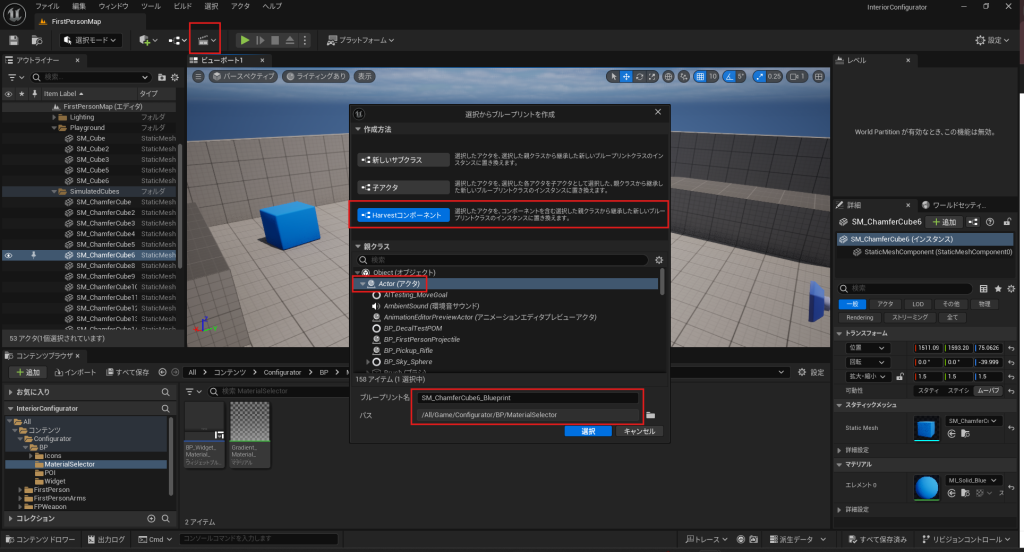The height and width of the screenshot is (552, 1024).
Task: Expand the Lighting folder in outliner
Action: click(x=53, y=117)
